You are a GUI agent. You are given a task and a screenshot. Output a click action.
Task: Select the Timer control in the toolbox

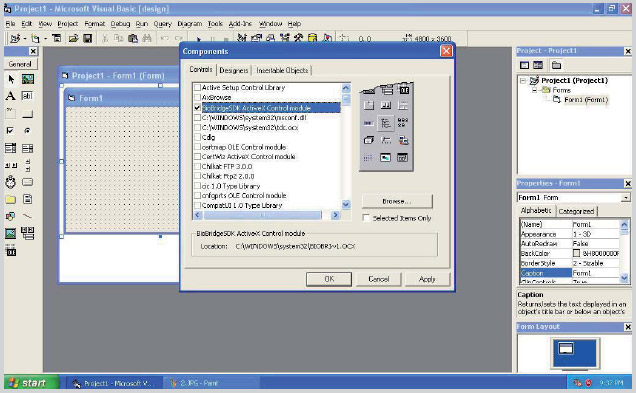click(x=11, y=182)
